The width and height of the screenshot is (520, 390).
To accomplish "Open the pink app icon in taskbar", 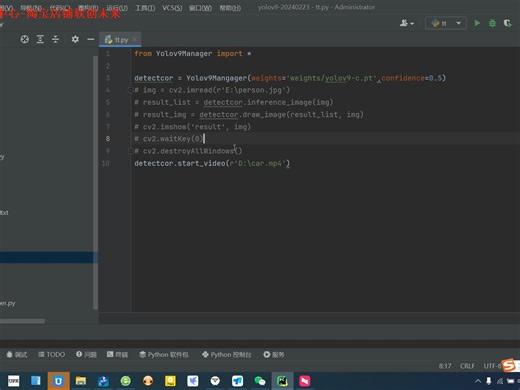I will (304, 381).
